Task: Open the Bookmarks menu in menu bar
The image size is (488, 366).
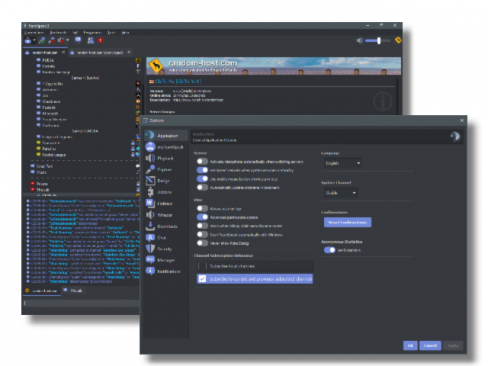Action: [x=58, y=33]
